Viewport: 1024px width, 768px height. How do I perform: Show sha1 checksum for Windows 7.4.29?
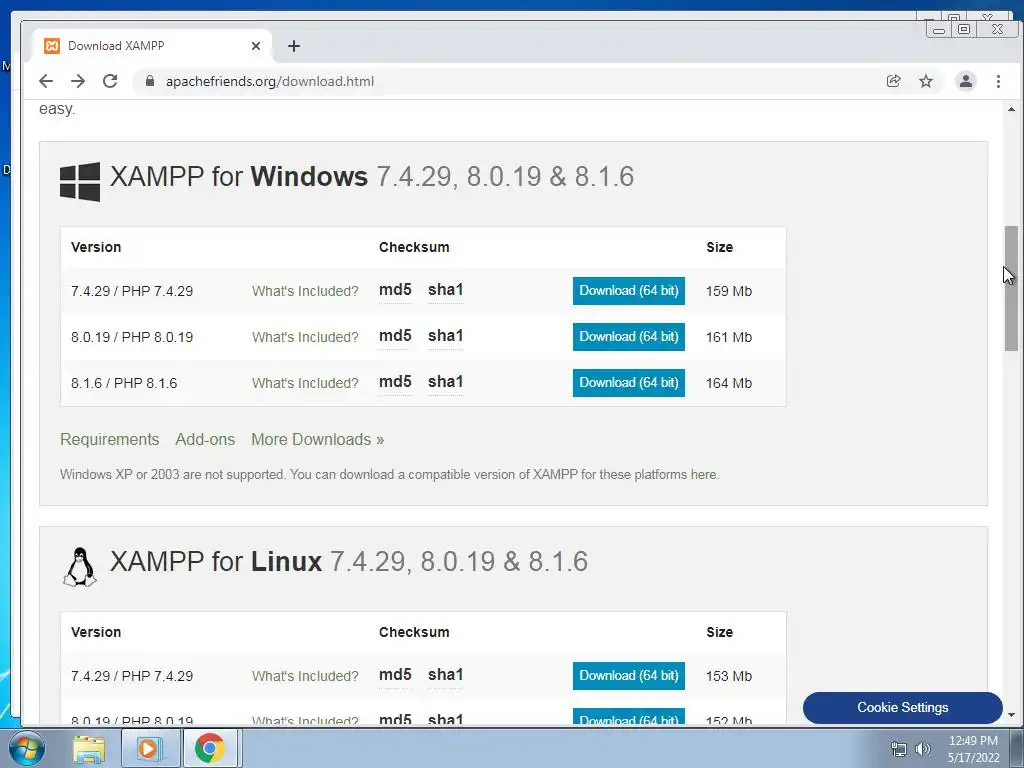(445, 290)
